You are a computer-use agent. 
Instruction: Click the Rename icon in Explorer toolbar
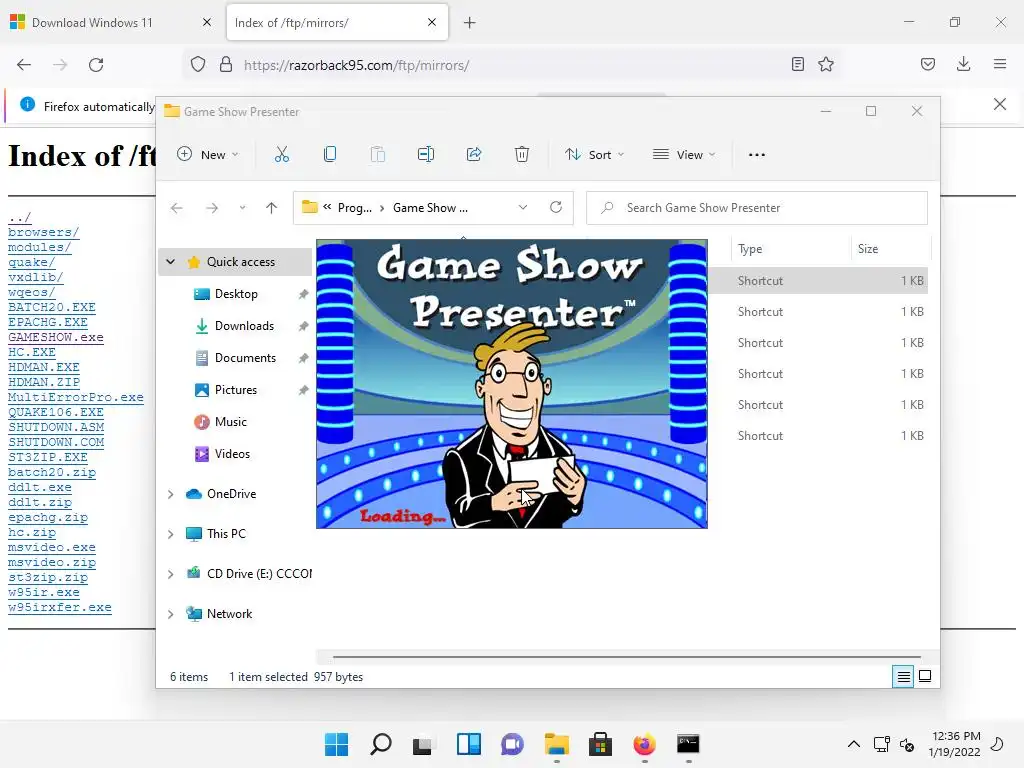tap(426, 155)
